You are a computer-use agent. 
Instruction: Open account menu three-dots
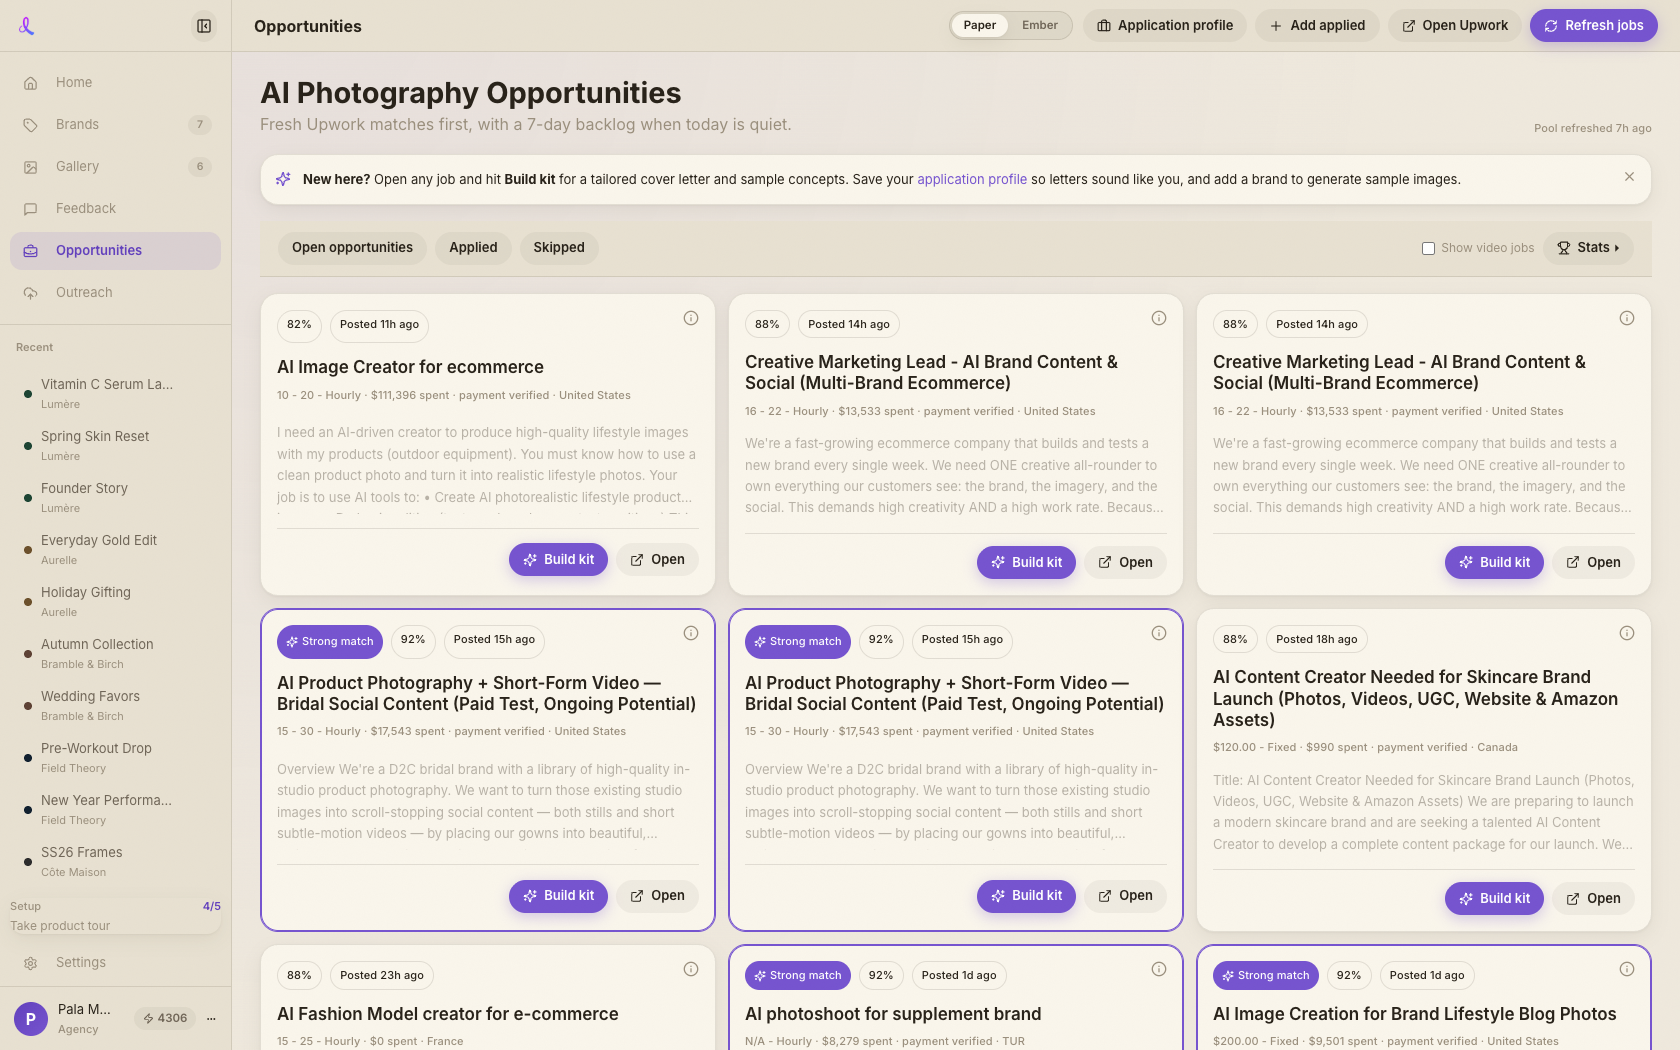[x=211, y=1019]
